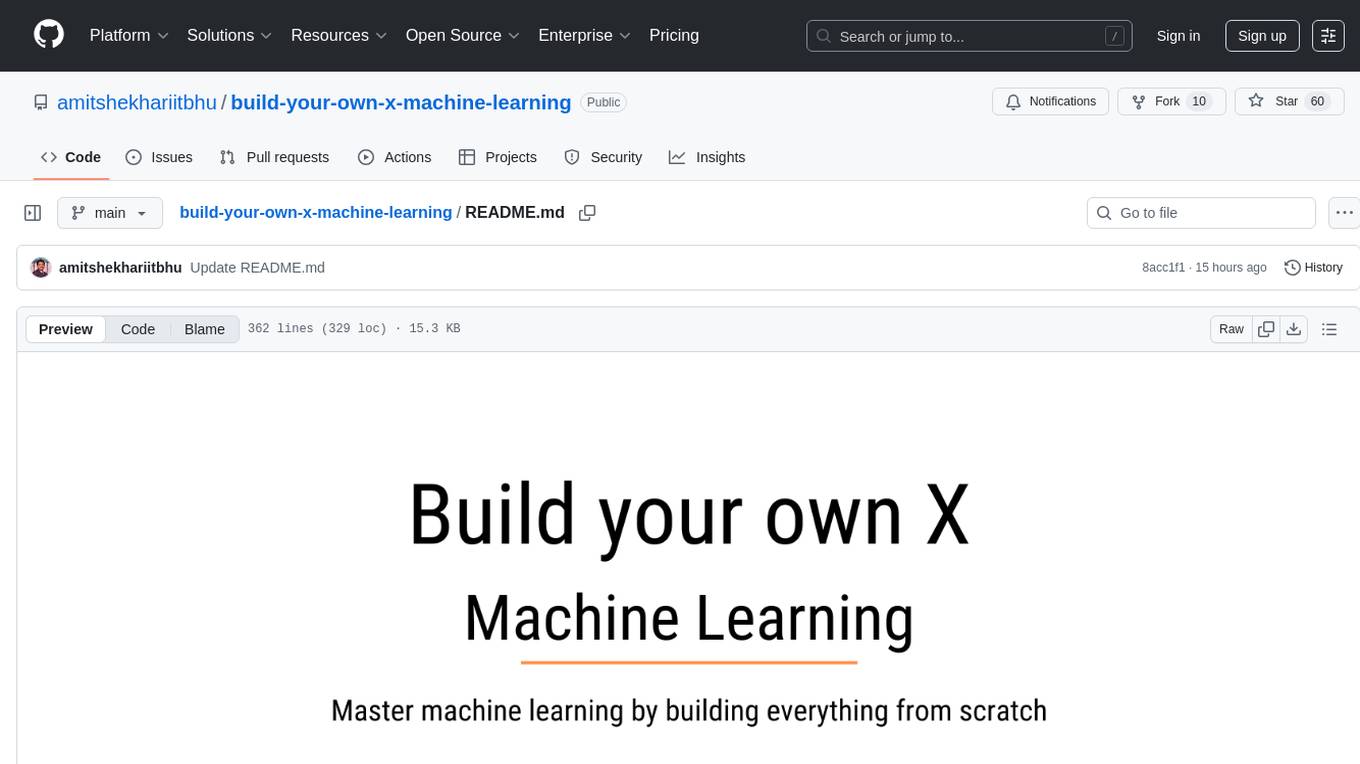The width and height of the screenshot is (1360, 764).
Task: Expand the Solutions menu
Action: pos(229,35)
